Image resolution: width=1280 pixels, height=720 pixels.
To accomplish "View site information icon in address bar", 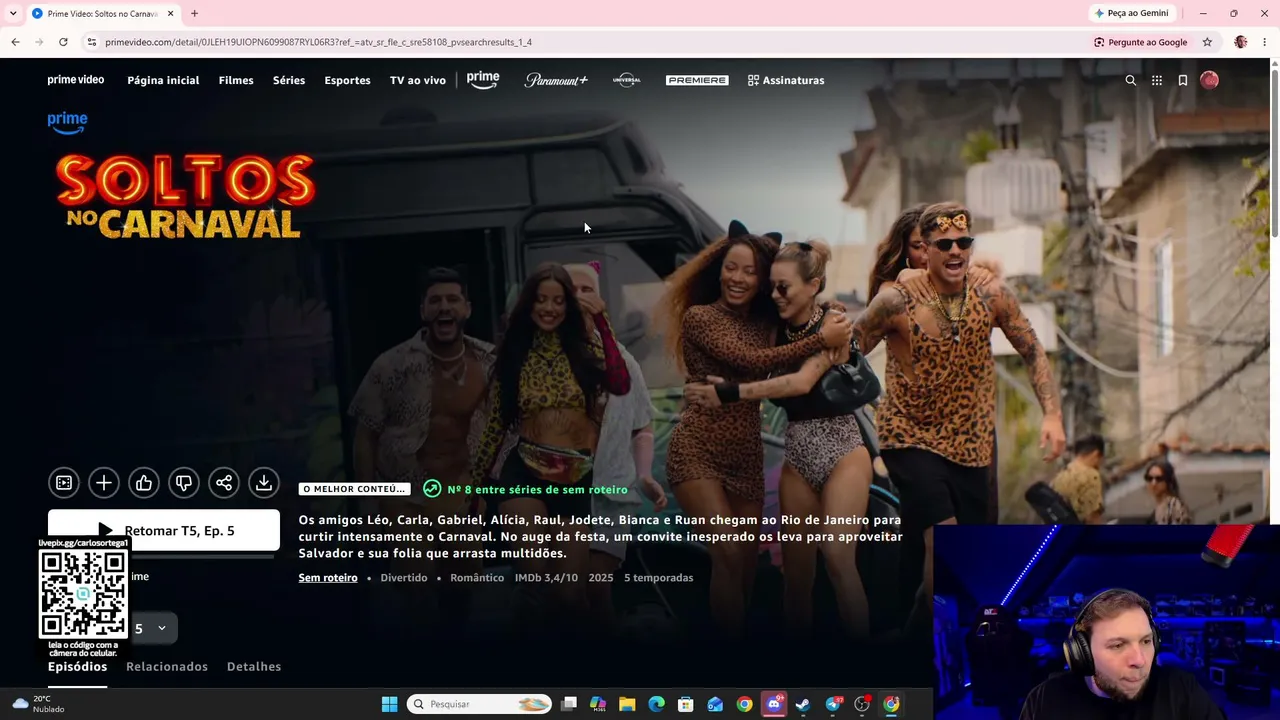I will click(91, 42).
